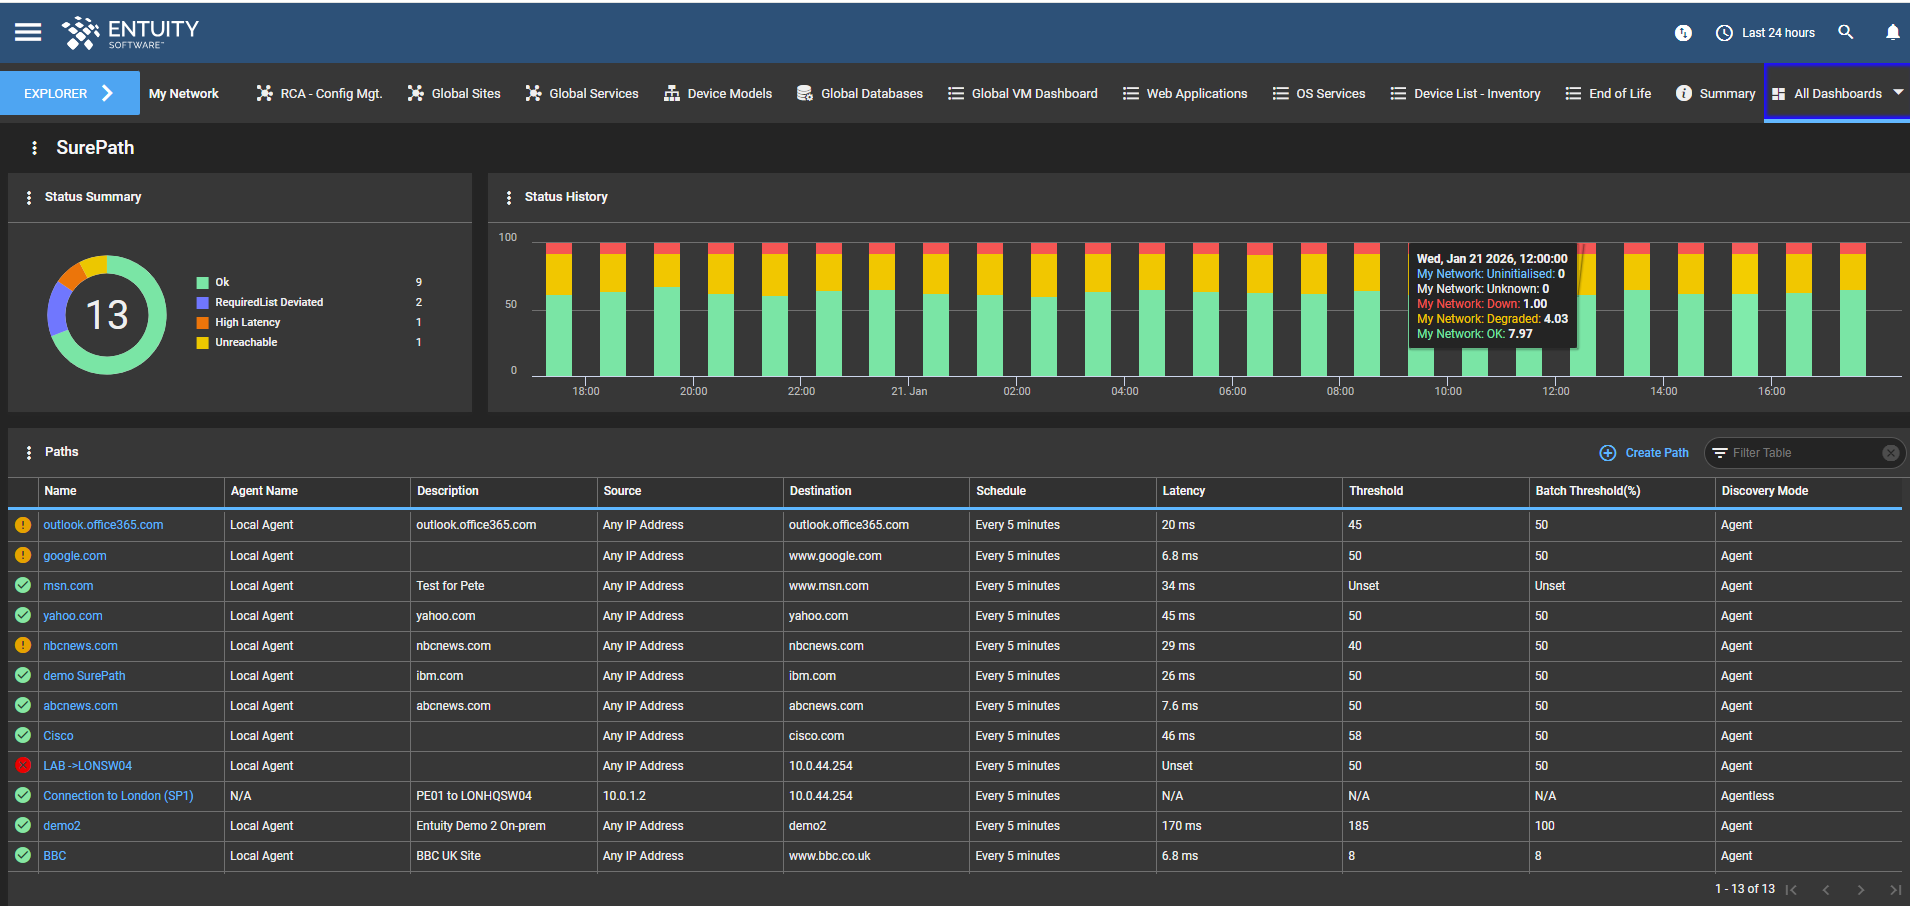Screen dimensions: 1910x906
Task: Open the hamburger main menu
Action: click(x=28, y=32)
